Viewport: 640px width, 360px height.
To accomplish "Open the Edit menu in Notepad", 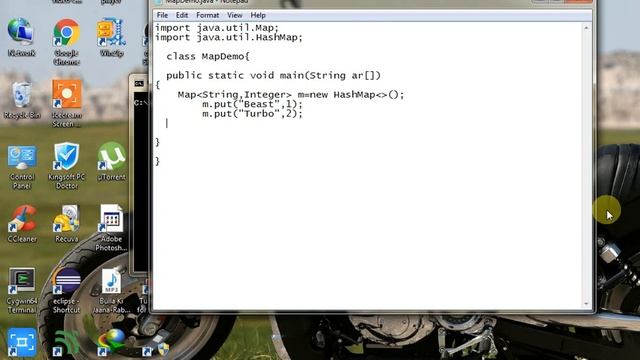I will click(x=182, y=15).
